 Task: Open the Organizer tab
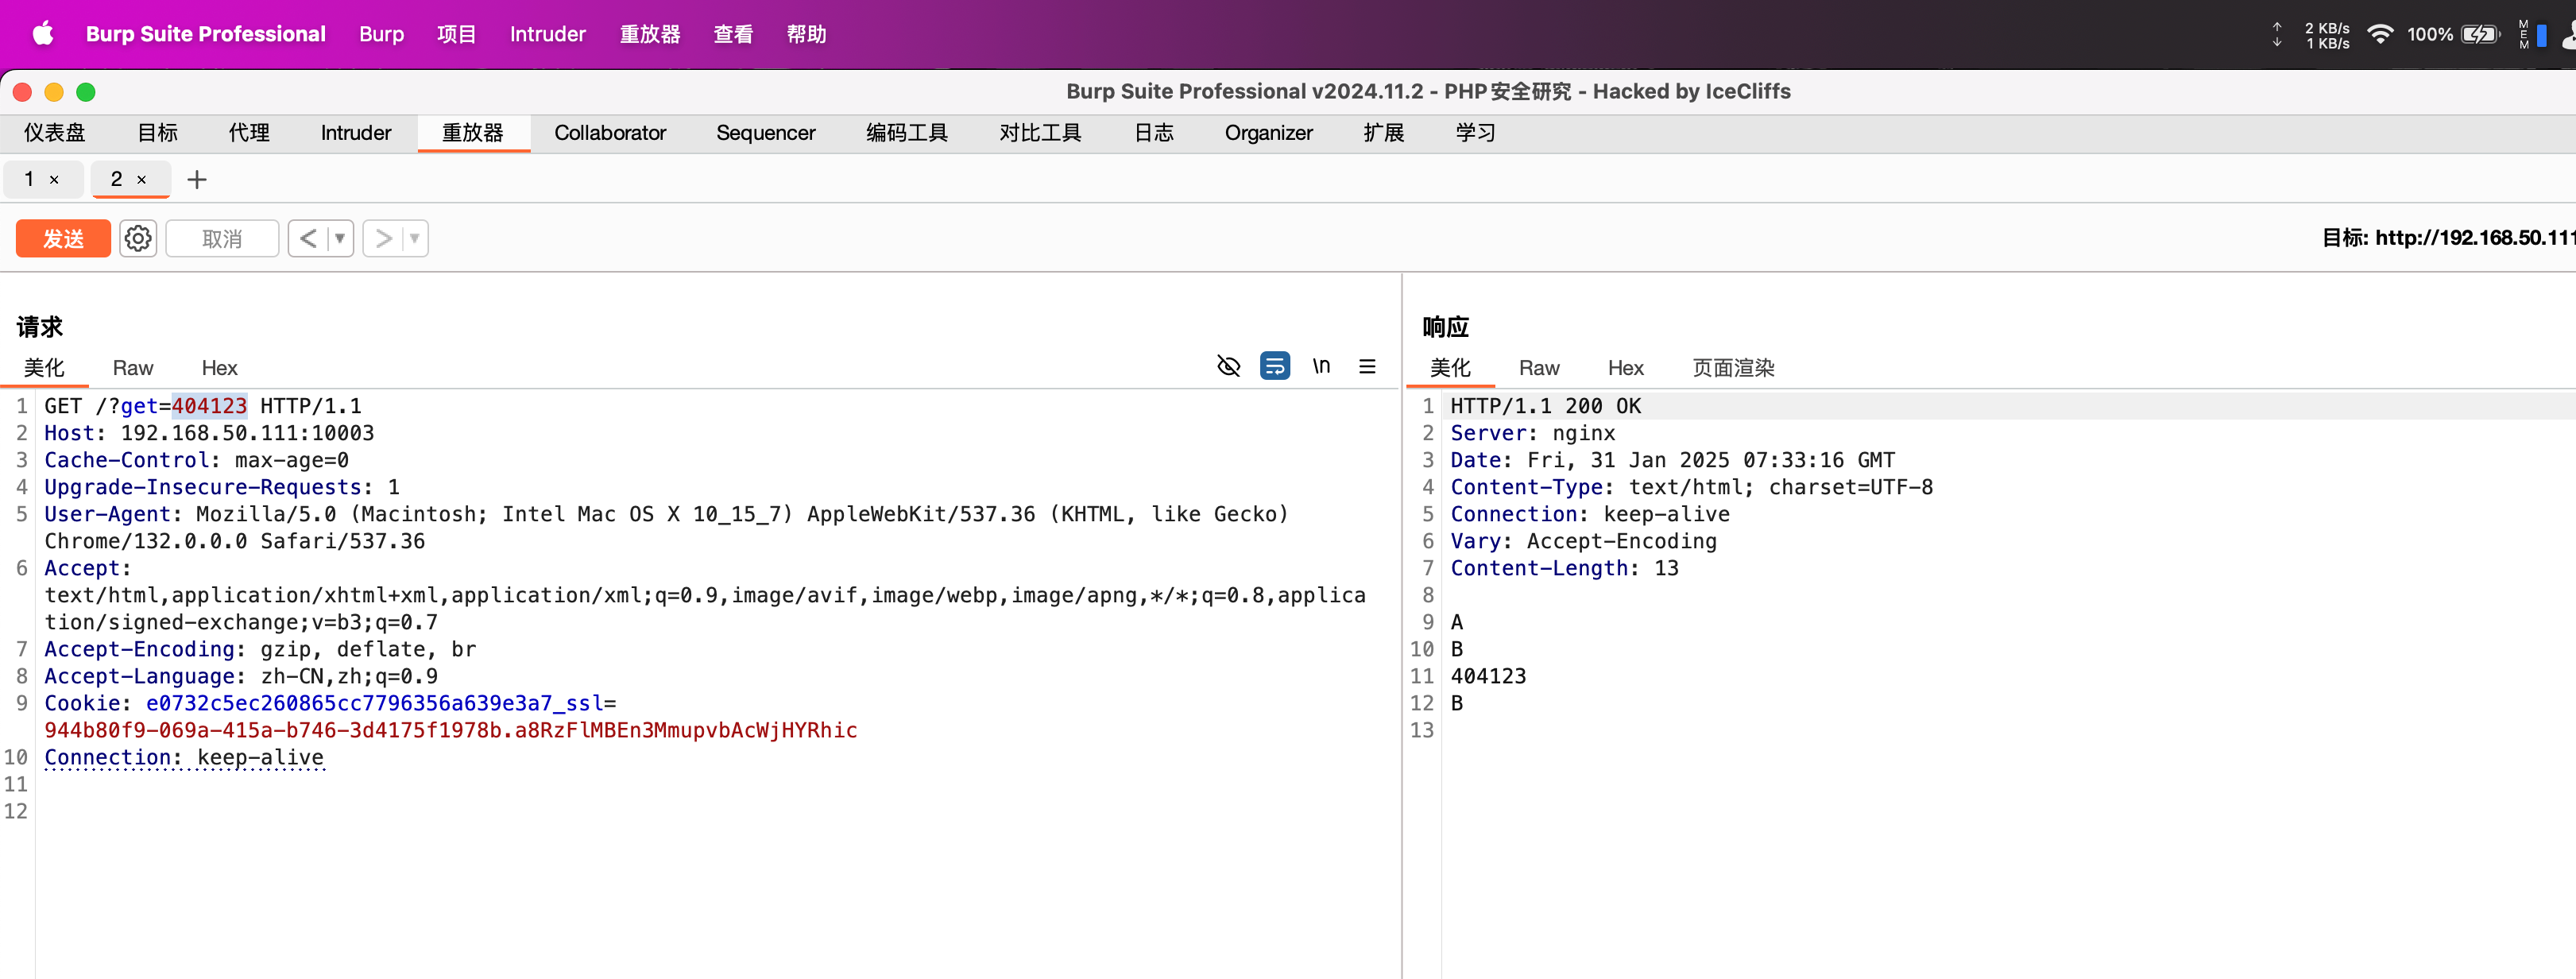[1268, 133]
